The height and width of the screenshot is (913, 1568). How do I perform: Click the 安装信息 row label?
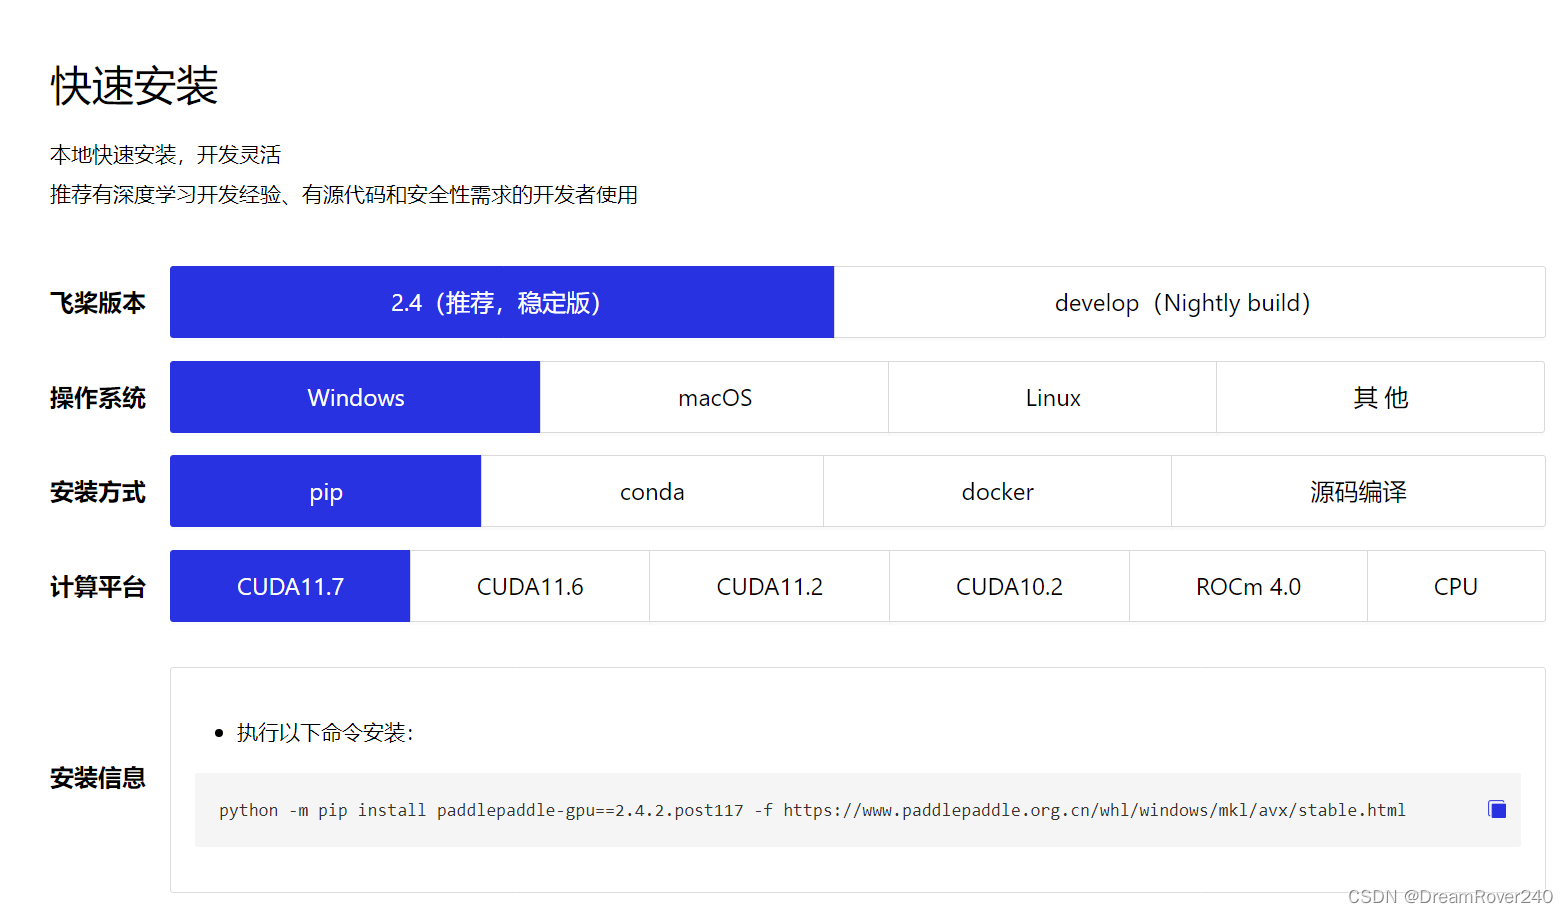pyautogui.click(x=98, y=777)
